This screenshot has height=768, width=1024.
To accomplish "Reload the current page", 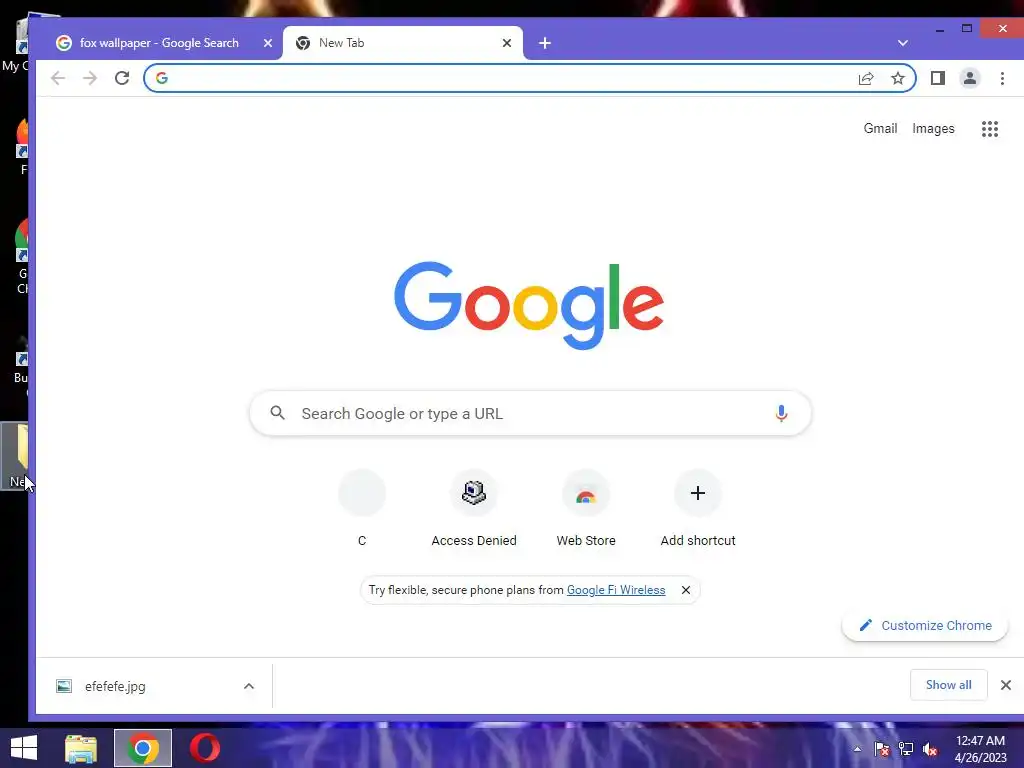I will coord(121,78).
